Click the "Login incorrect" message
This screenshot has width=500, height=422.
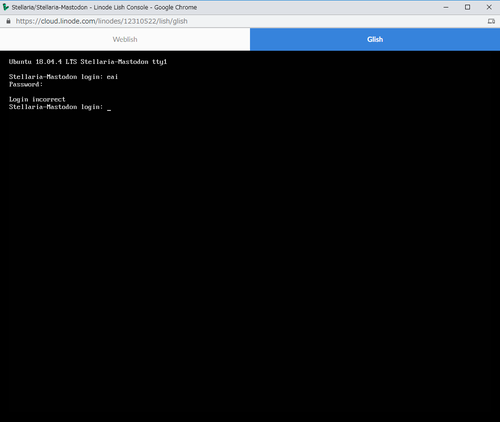coord(37,99)
